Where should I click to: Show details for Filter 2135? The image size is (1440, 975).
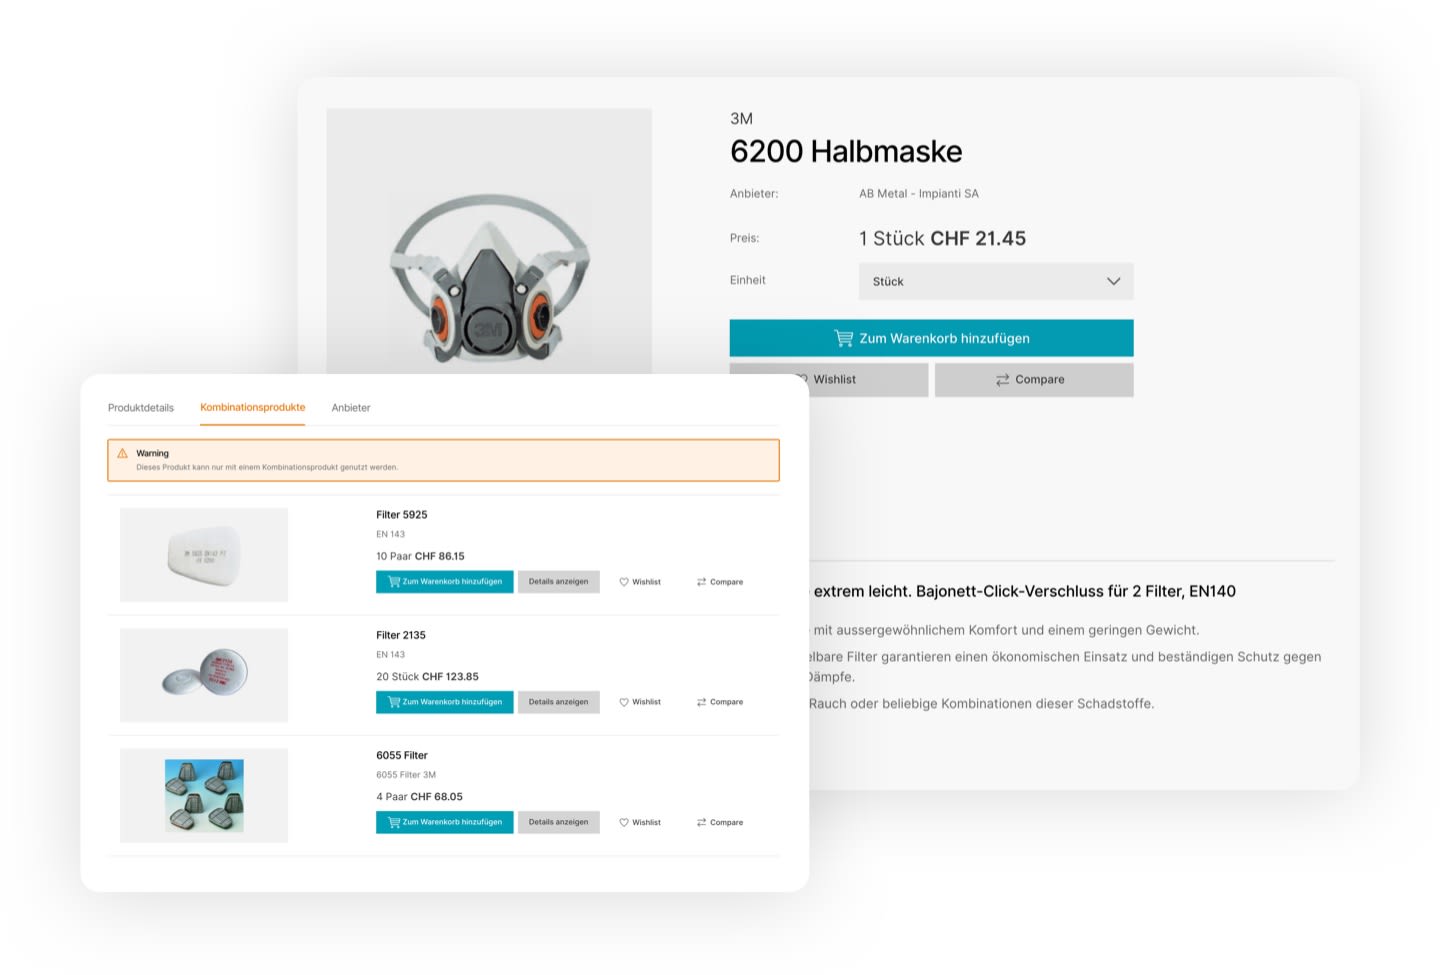(x=559, y=702)
